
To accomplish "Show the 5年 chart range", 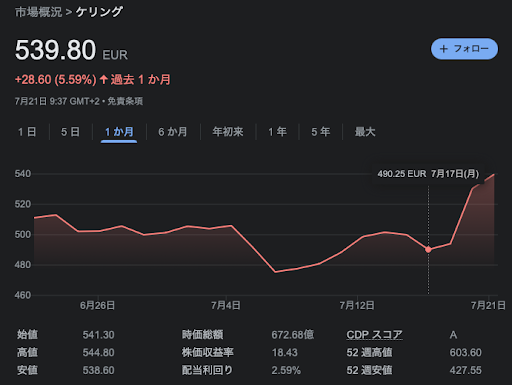I will pos(321,132).
